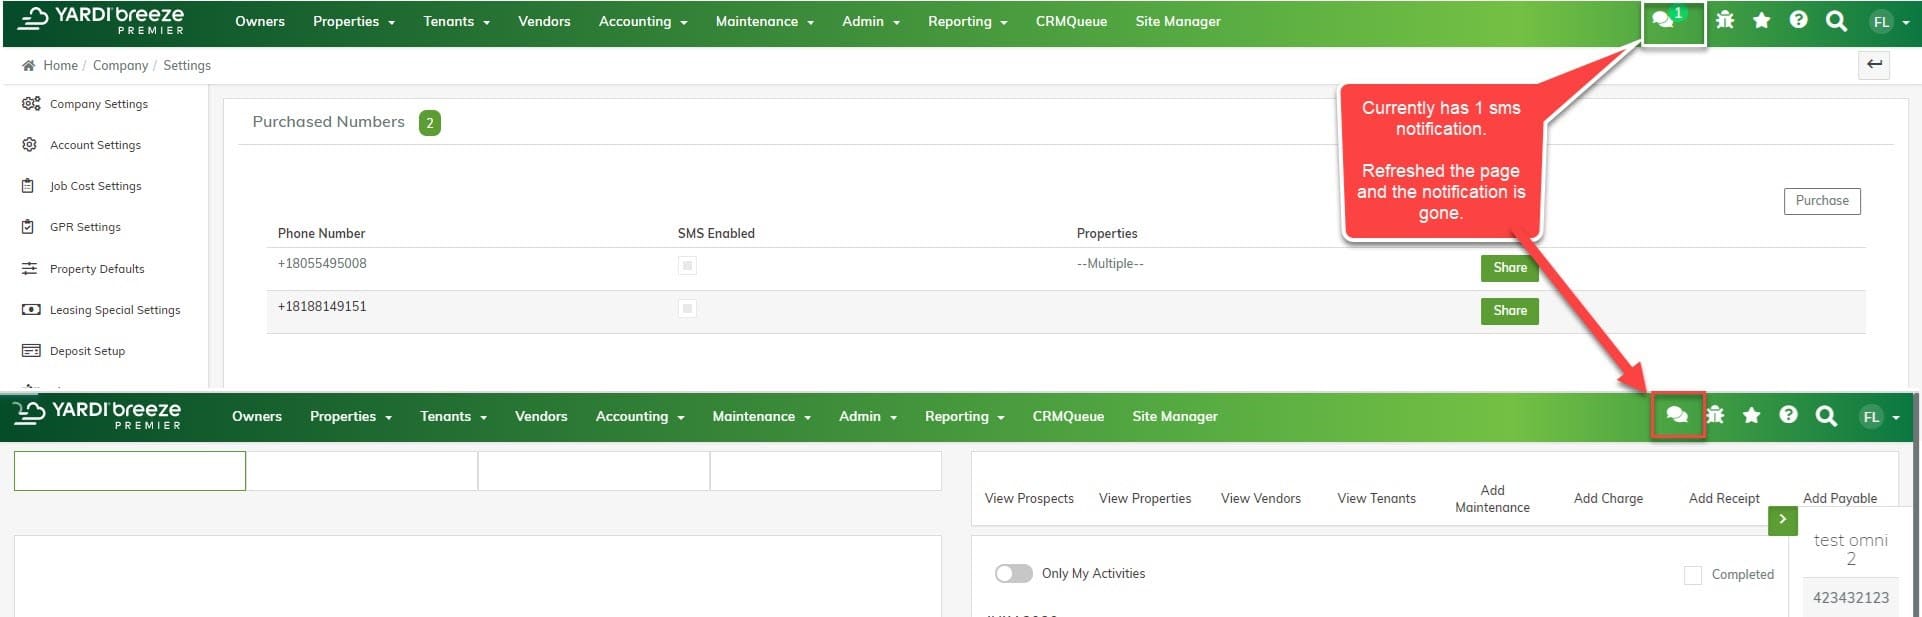Expand Properties dropdown on dashboard navbar
Viewport: 1922px width, 617px height.
(351, 416)
